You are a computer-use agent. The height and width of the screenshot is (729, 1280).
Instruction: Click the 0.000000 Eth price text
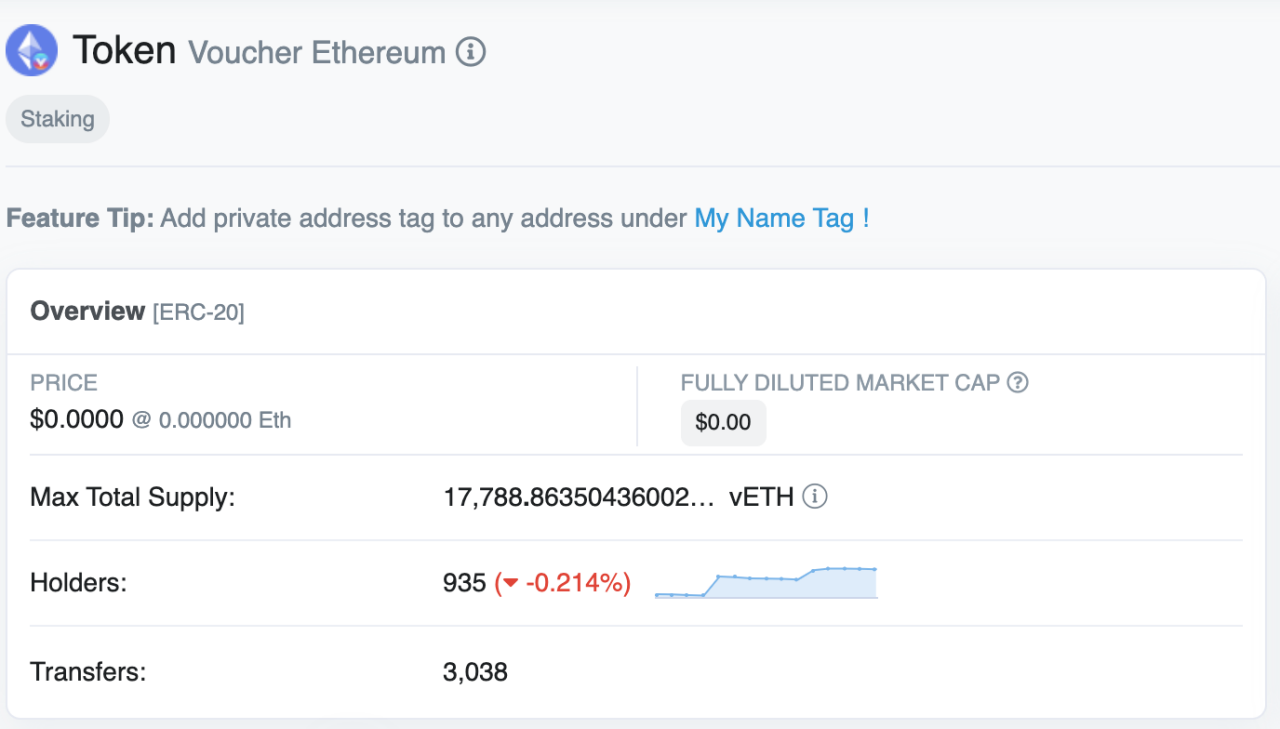[224, 421]
